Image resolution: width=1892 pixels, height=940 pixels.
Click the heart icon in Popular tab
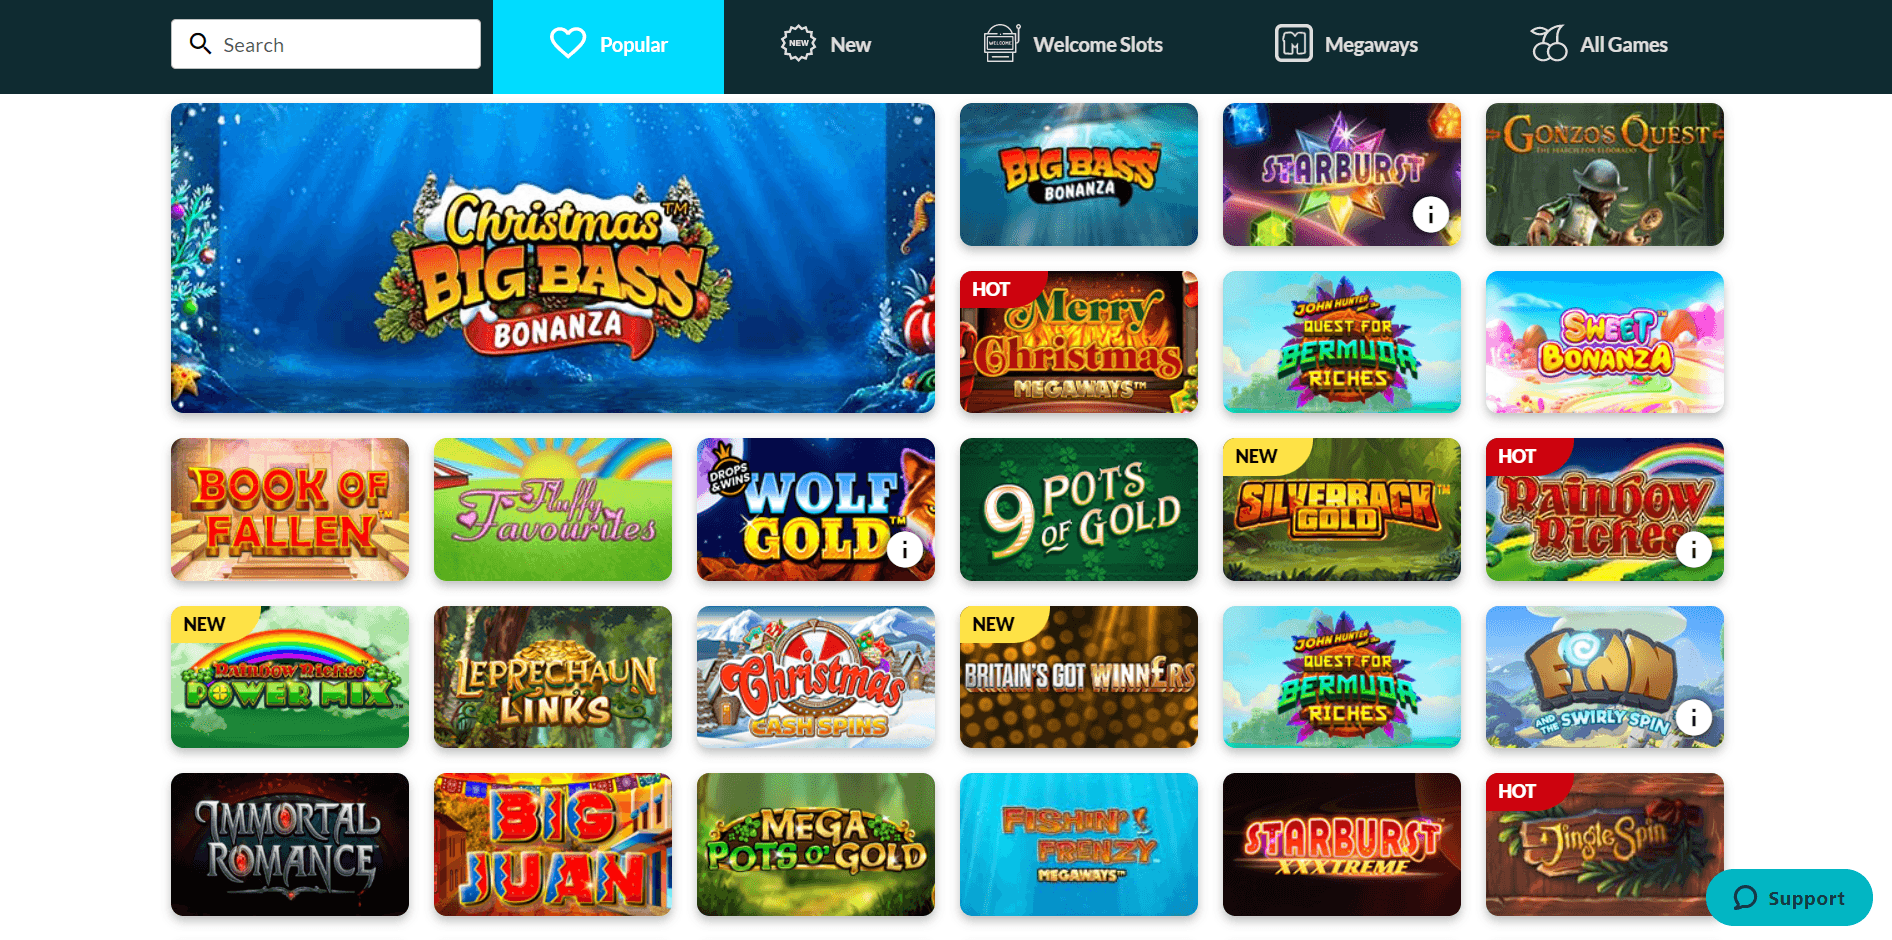point(568,43)
